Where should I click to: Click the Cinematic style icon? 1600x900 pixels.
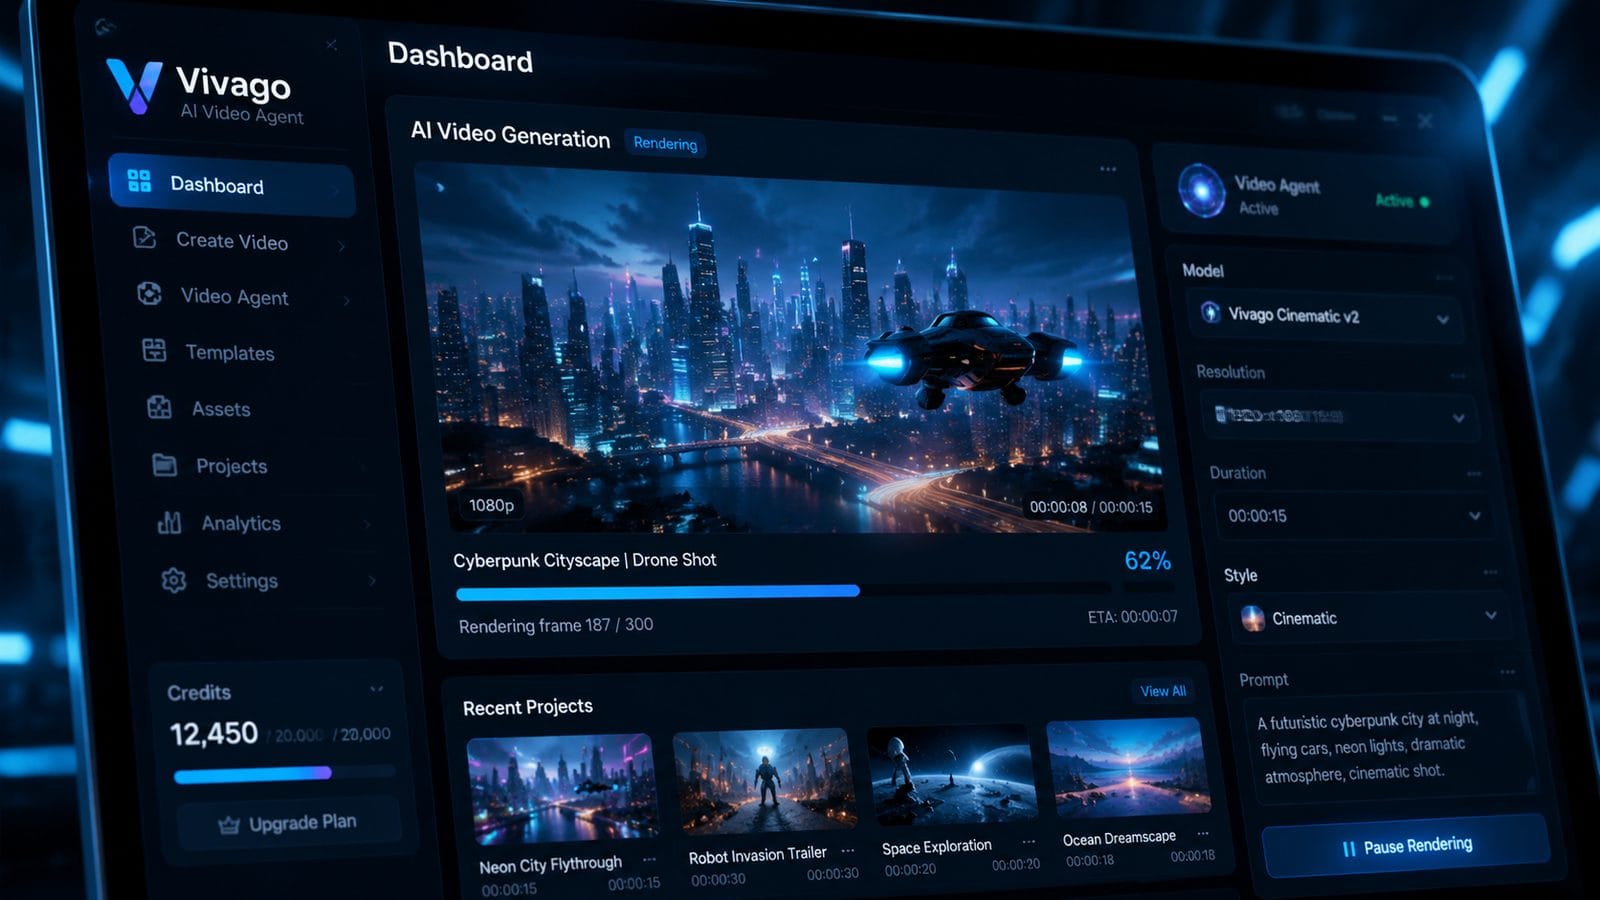coord(1252,618)
